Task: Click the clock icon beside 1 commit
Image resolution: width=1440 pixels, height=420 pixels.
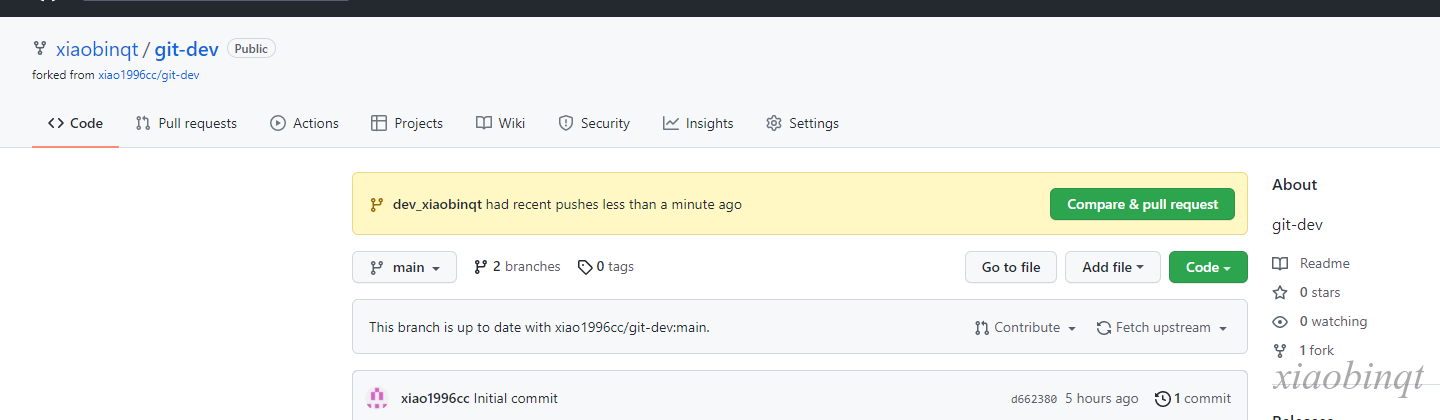Action: click(1163, 398)
